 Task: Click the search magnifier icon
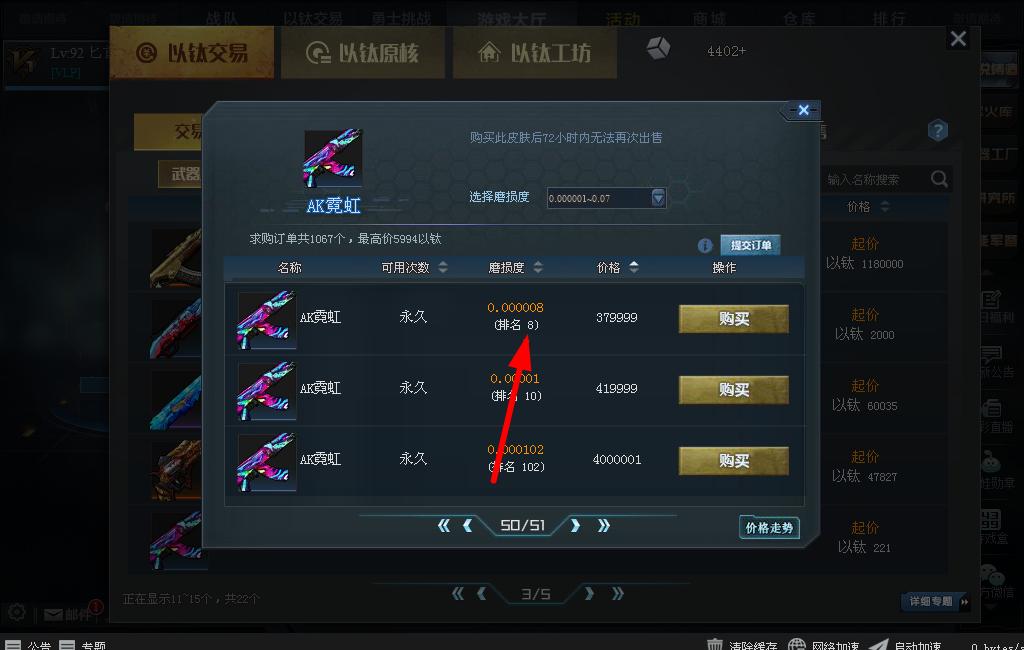click(939, 179)
